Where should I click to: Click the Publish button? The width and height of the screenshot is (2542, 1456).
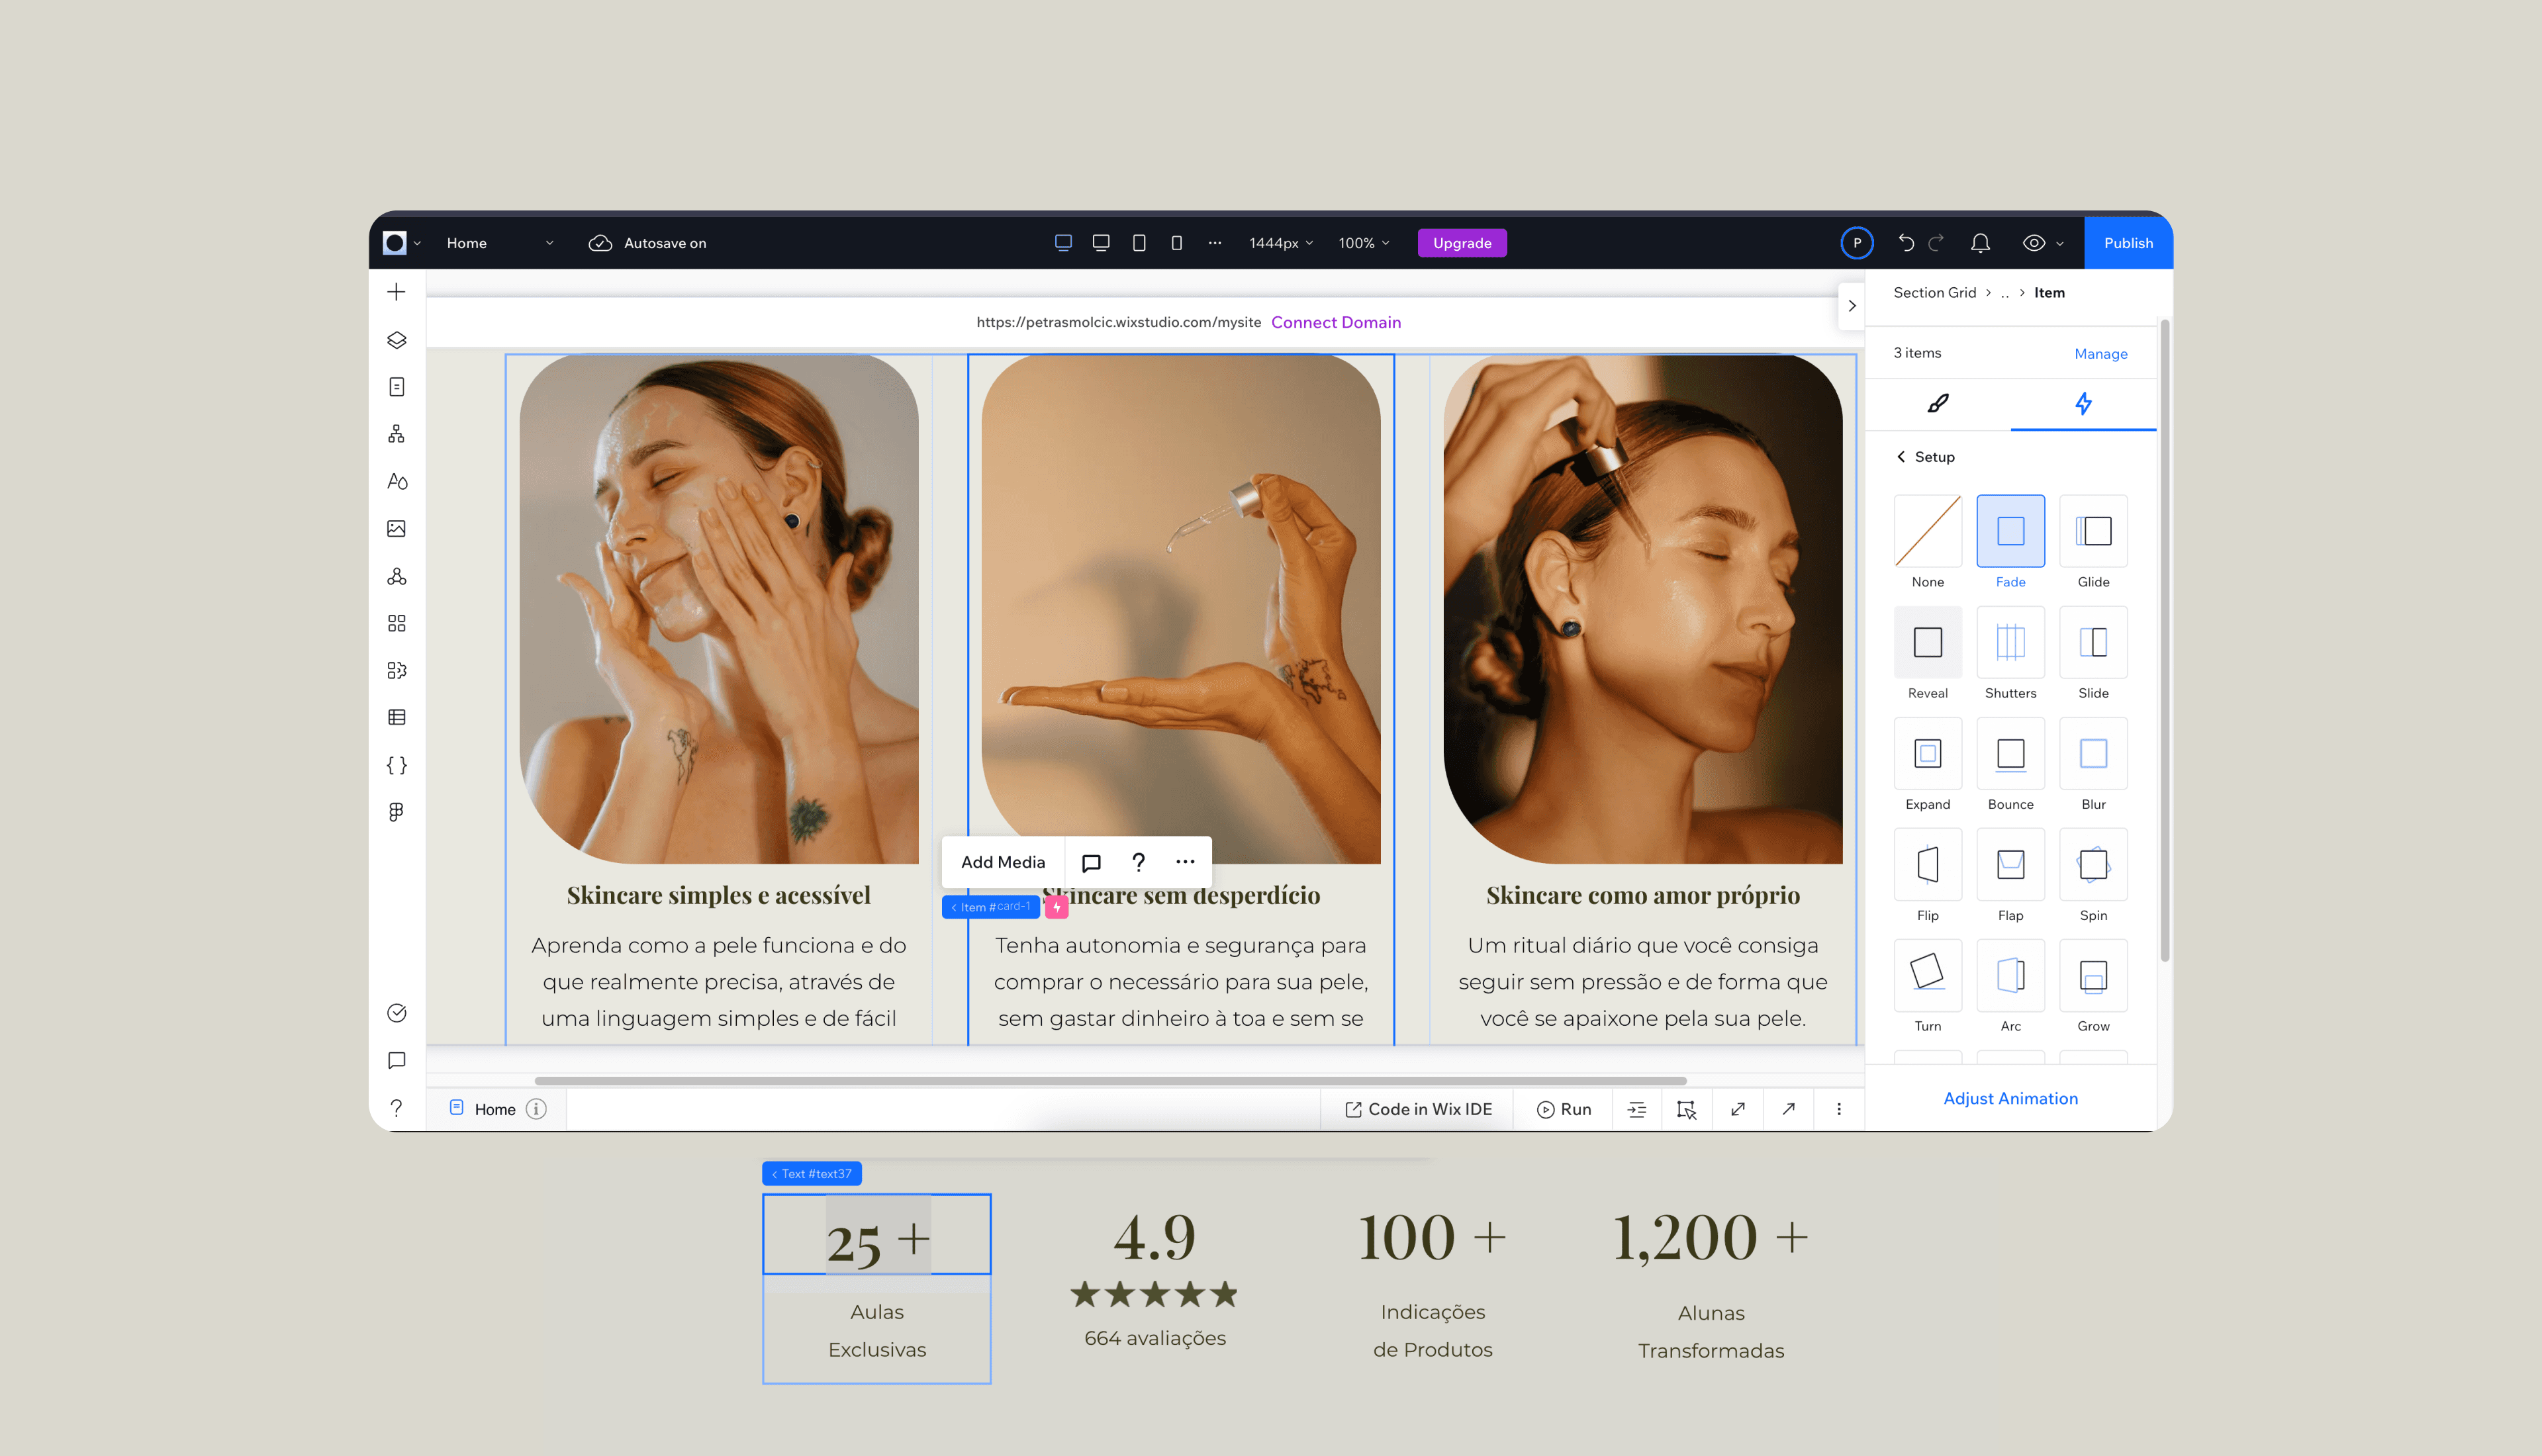click(2128, 243)
